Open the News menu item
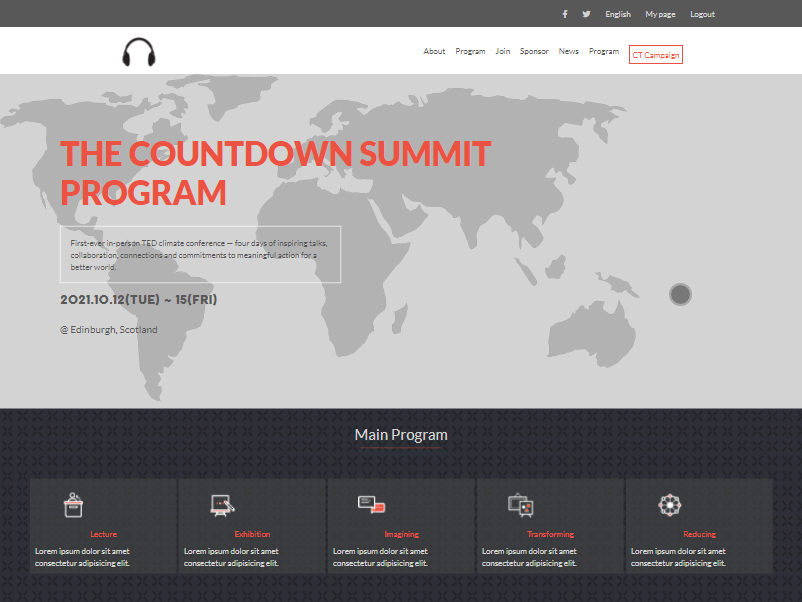Viewport: 802px width, 602px height. (568, 51)
